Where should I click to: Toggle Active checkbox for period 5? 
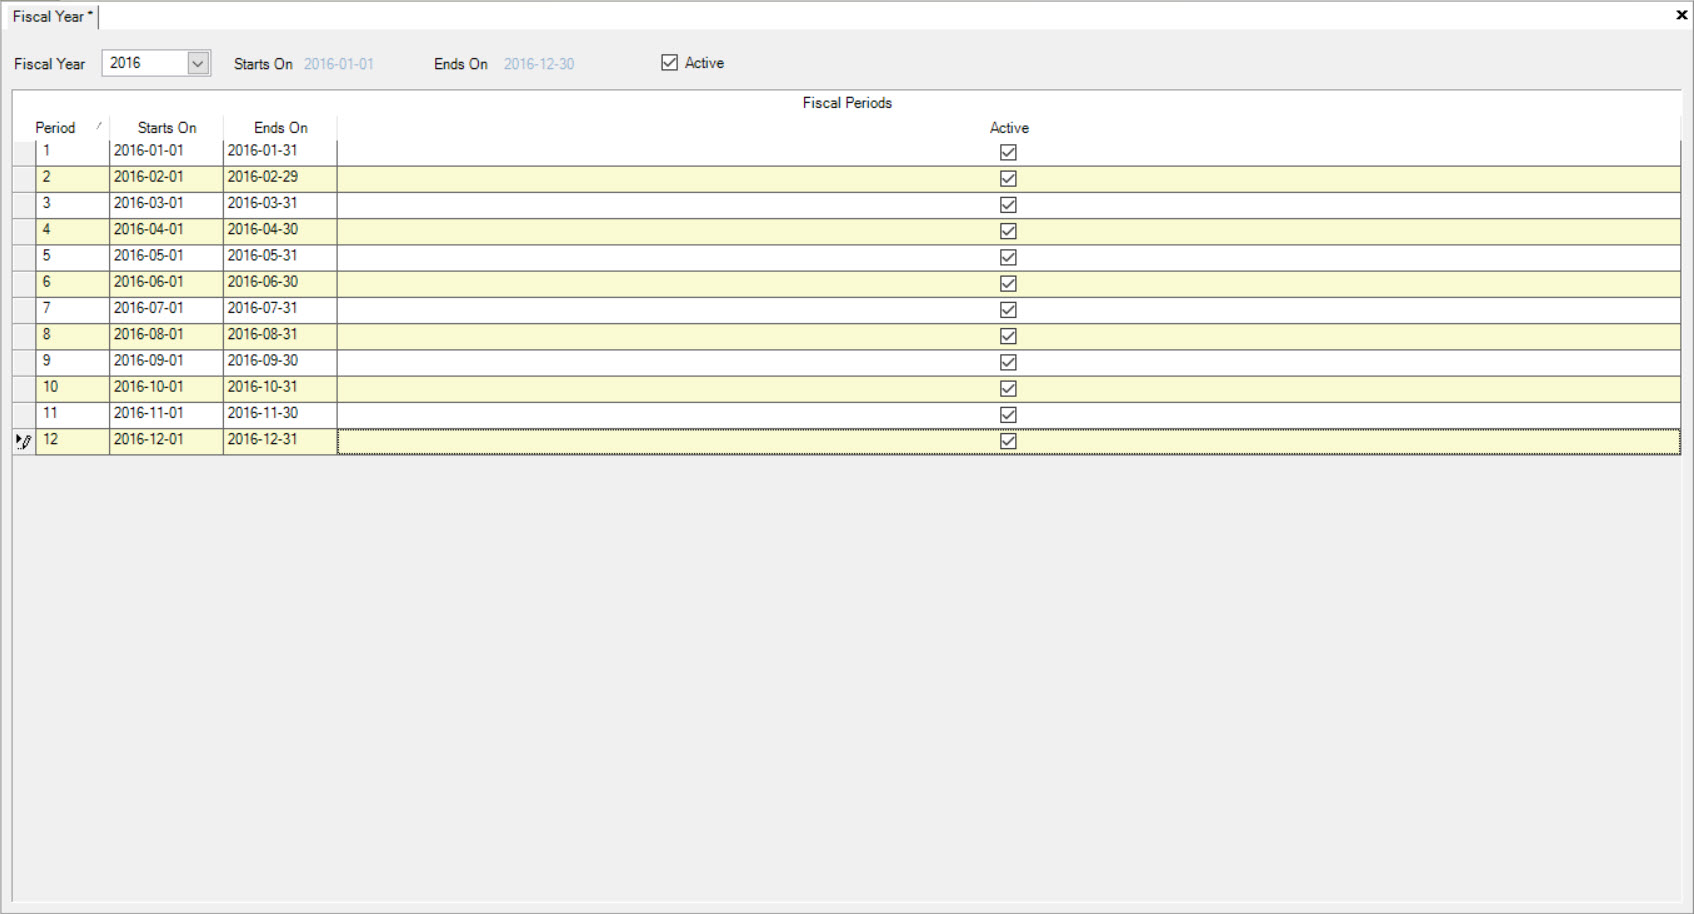tap(1008, 257)
